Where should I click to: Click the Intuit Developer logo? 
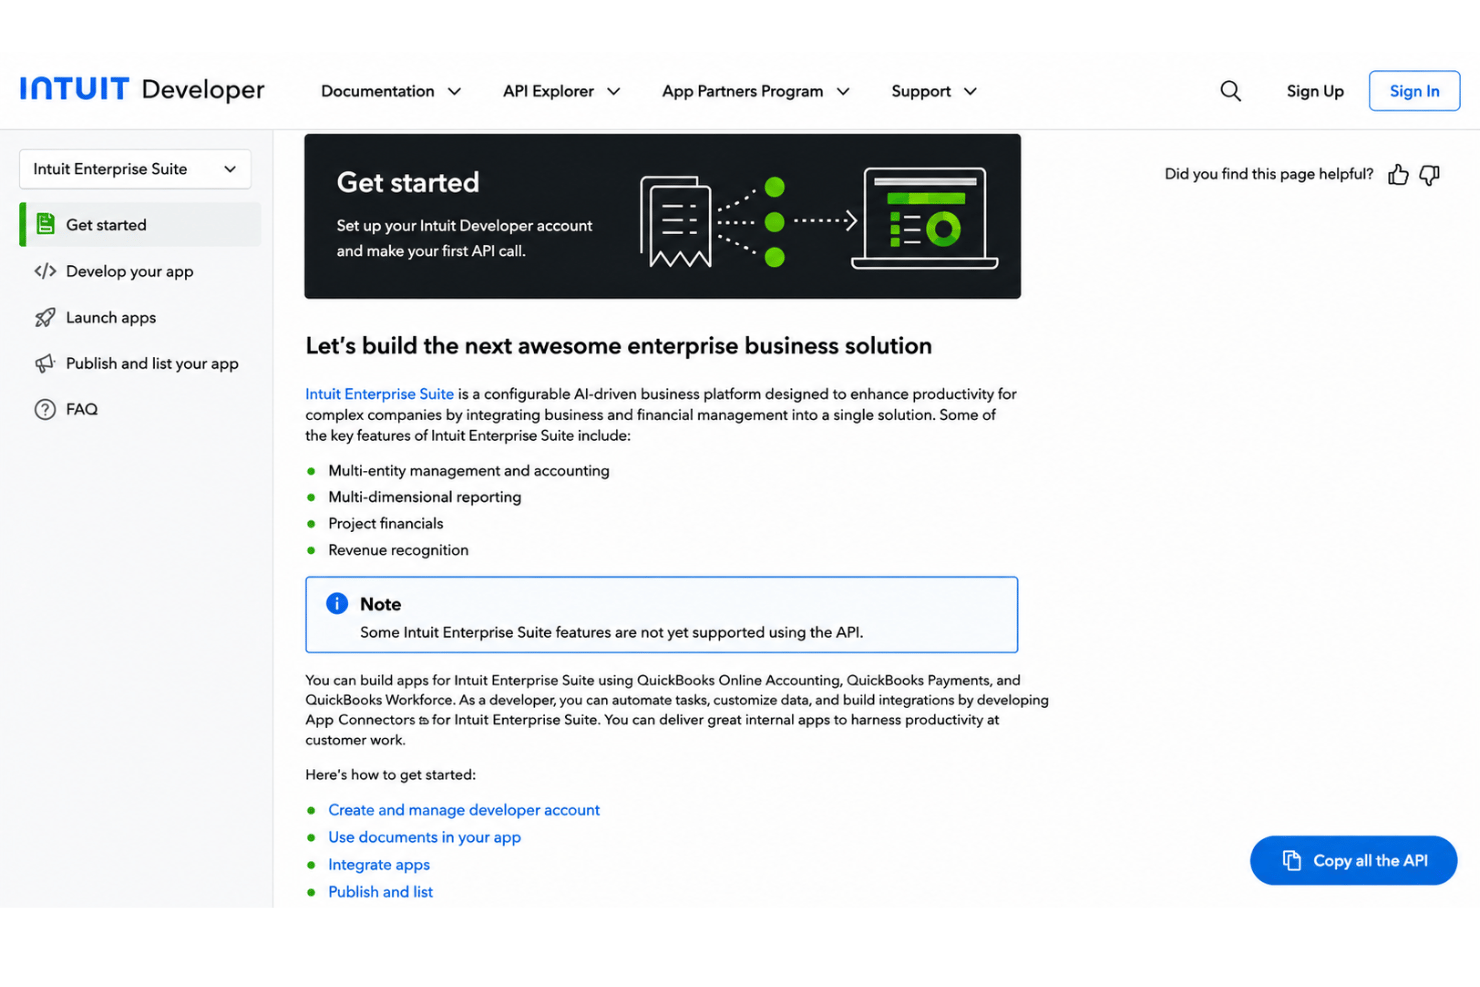point(142,89)
